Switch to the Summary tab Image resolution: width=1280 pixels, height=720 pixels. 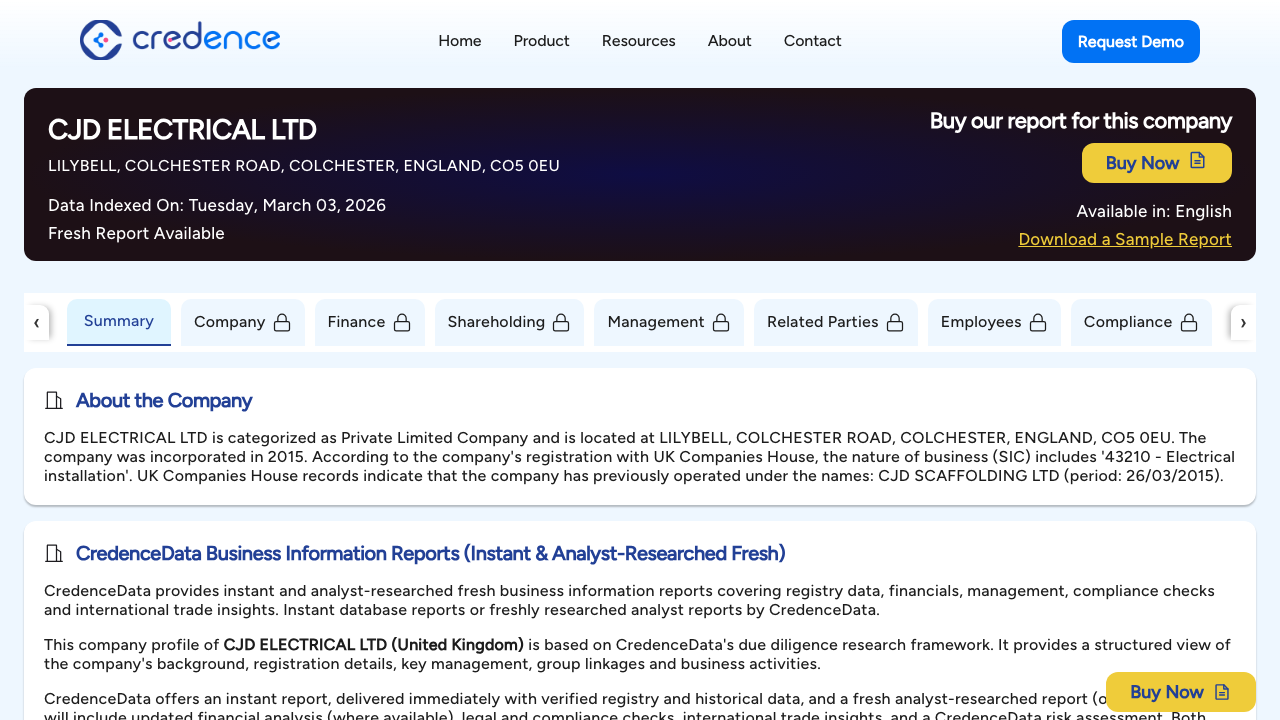pos(118,321)
